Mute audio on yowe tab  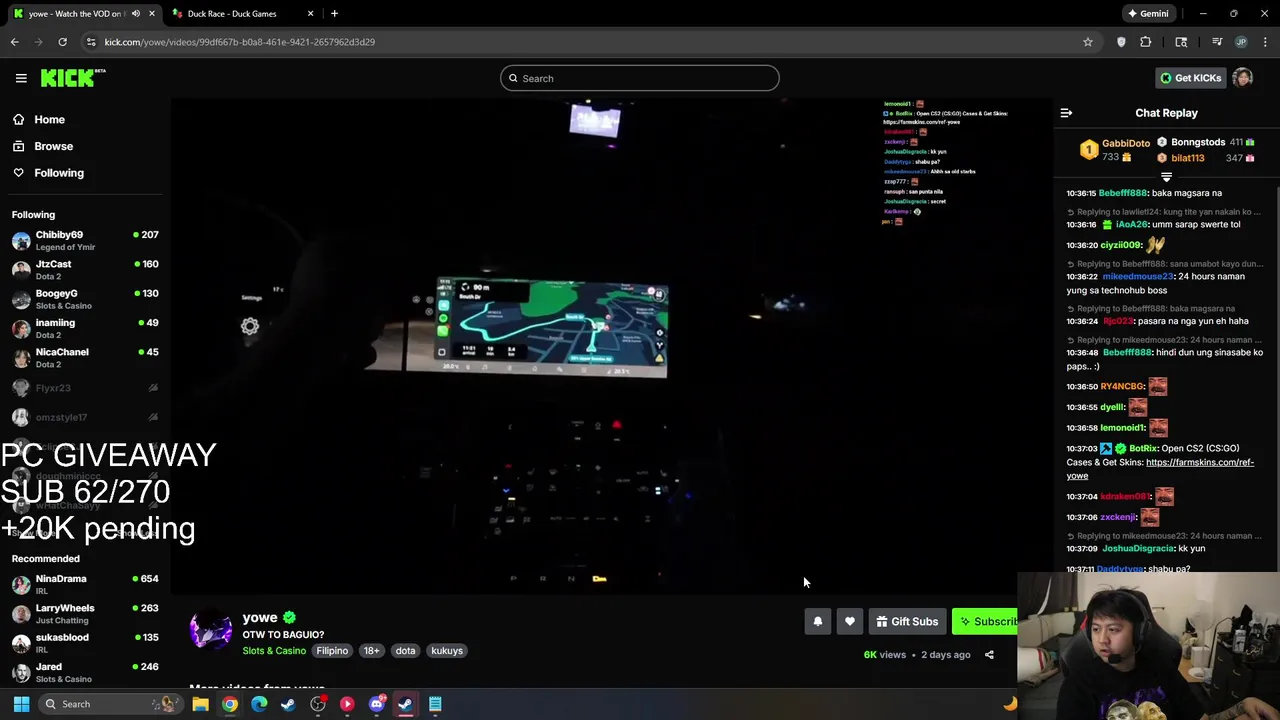tap(135, 13)
